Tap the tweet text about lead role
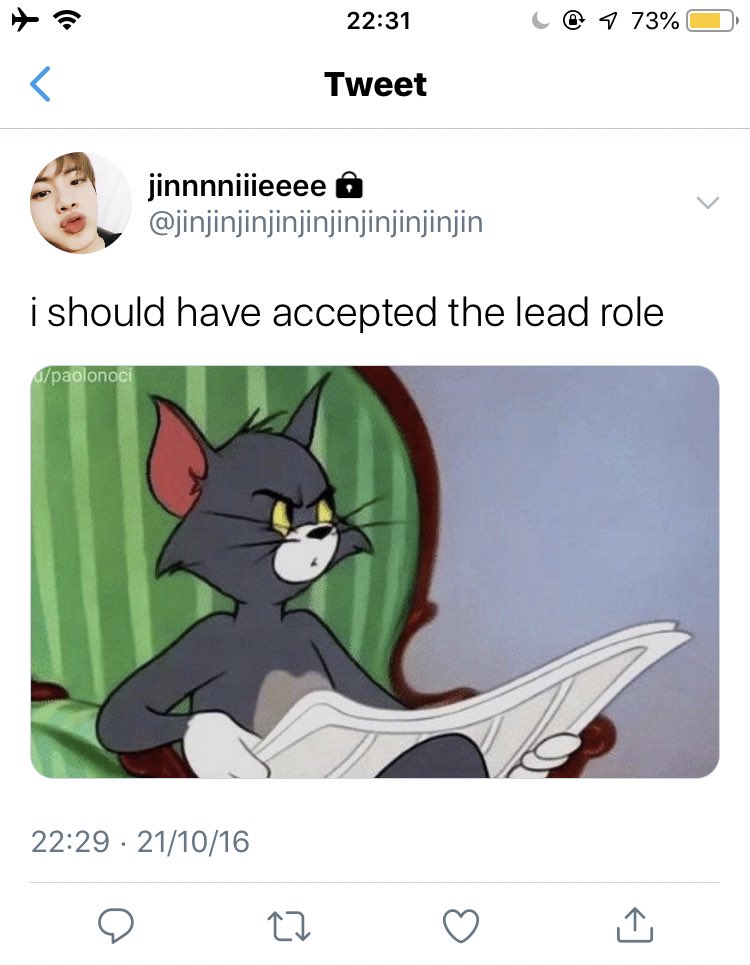Image resolution: width=750 pixels, height=965 pixels. pyautogui.click(x=347, y=313)
